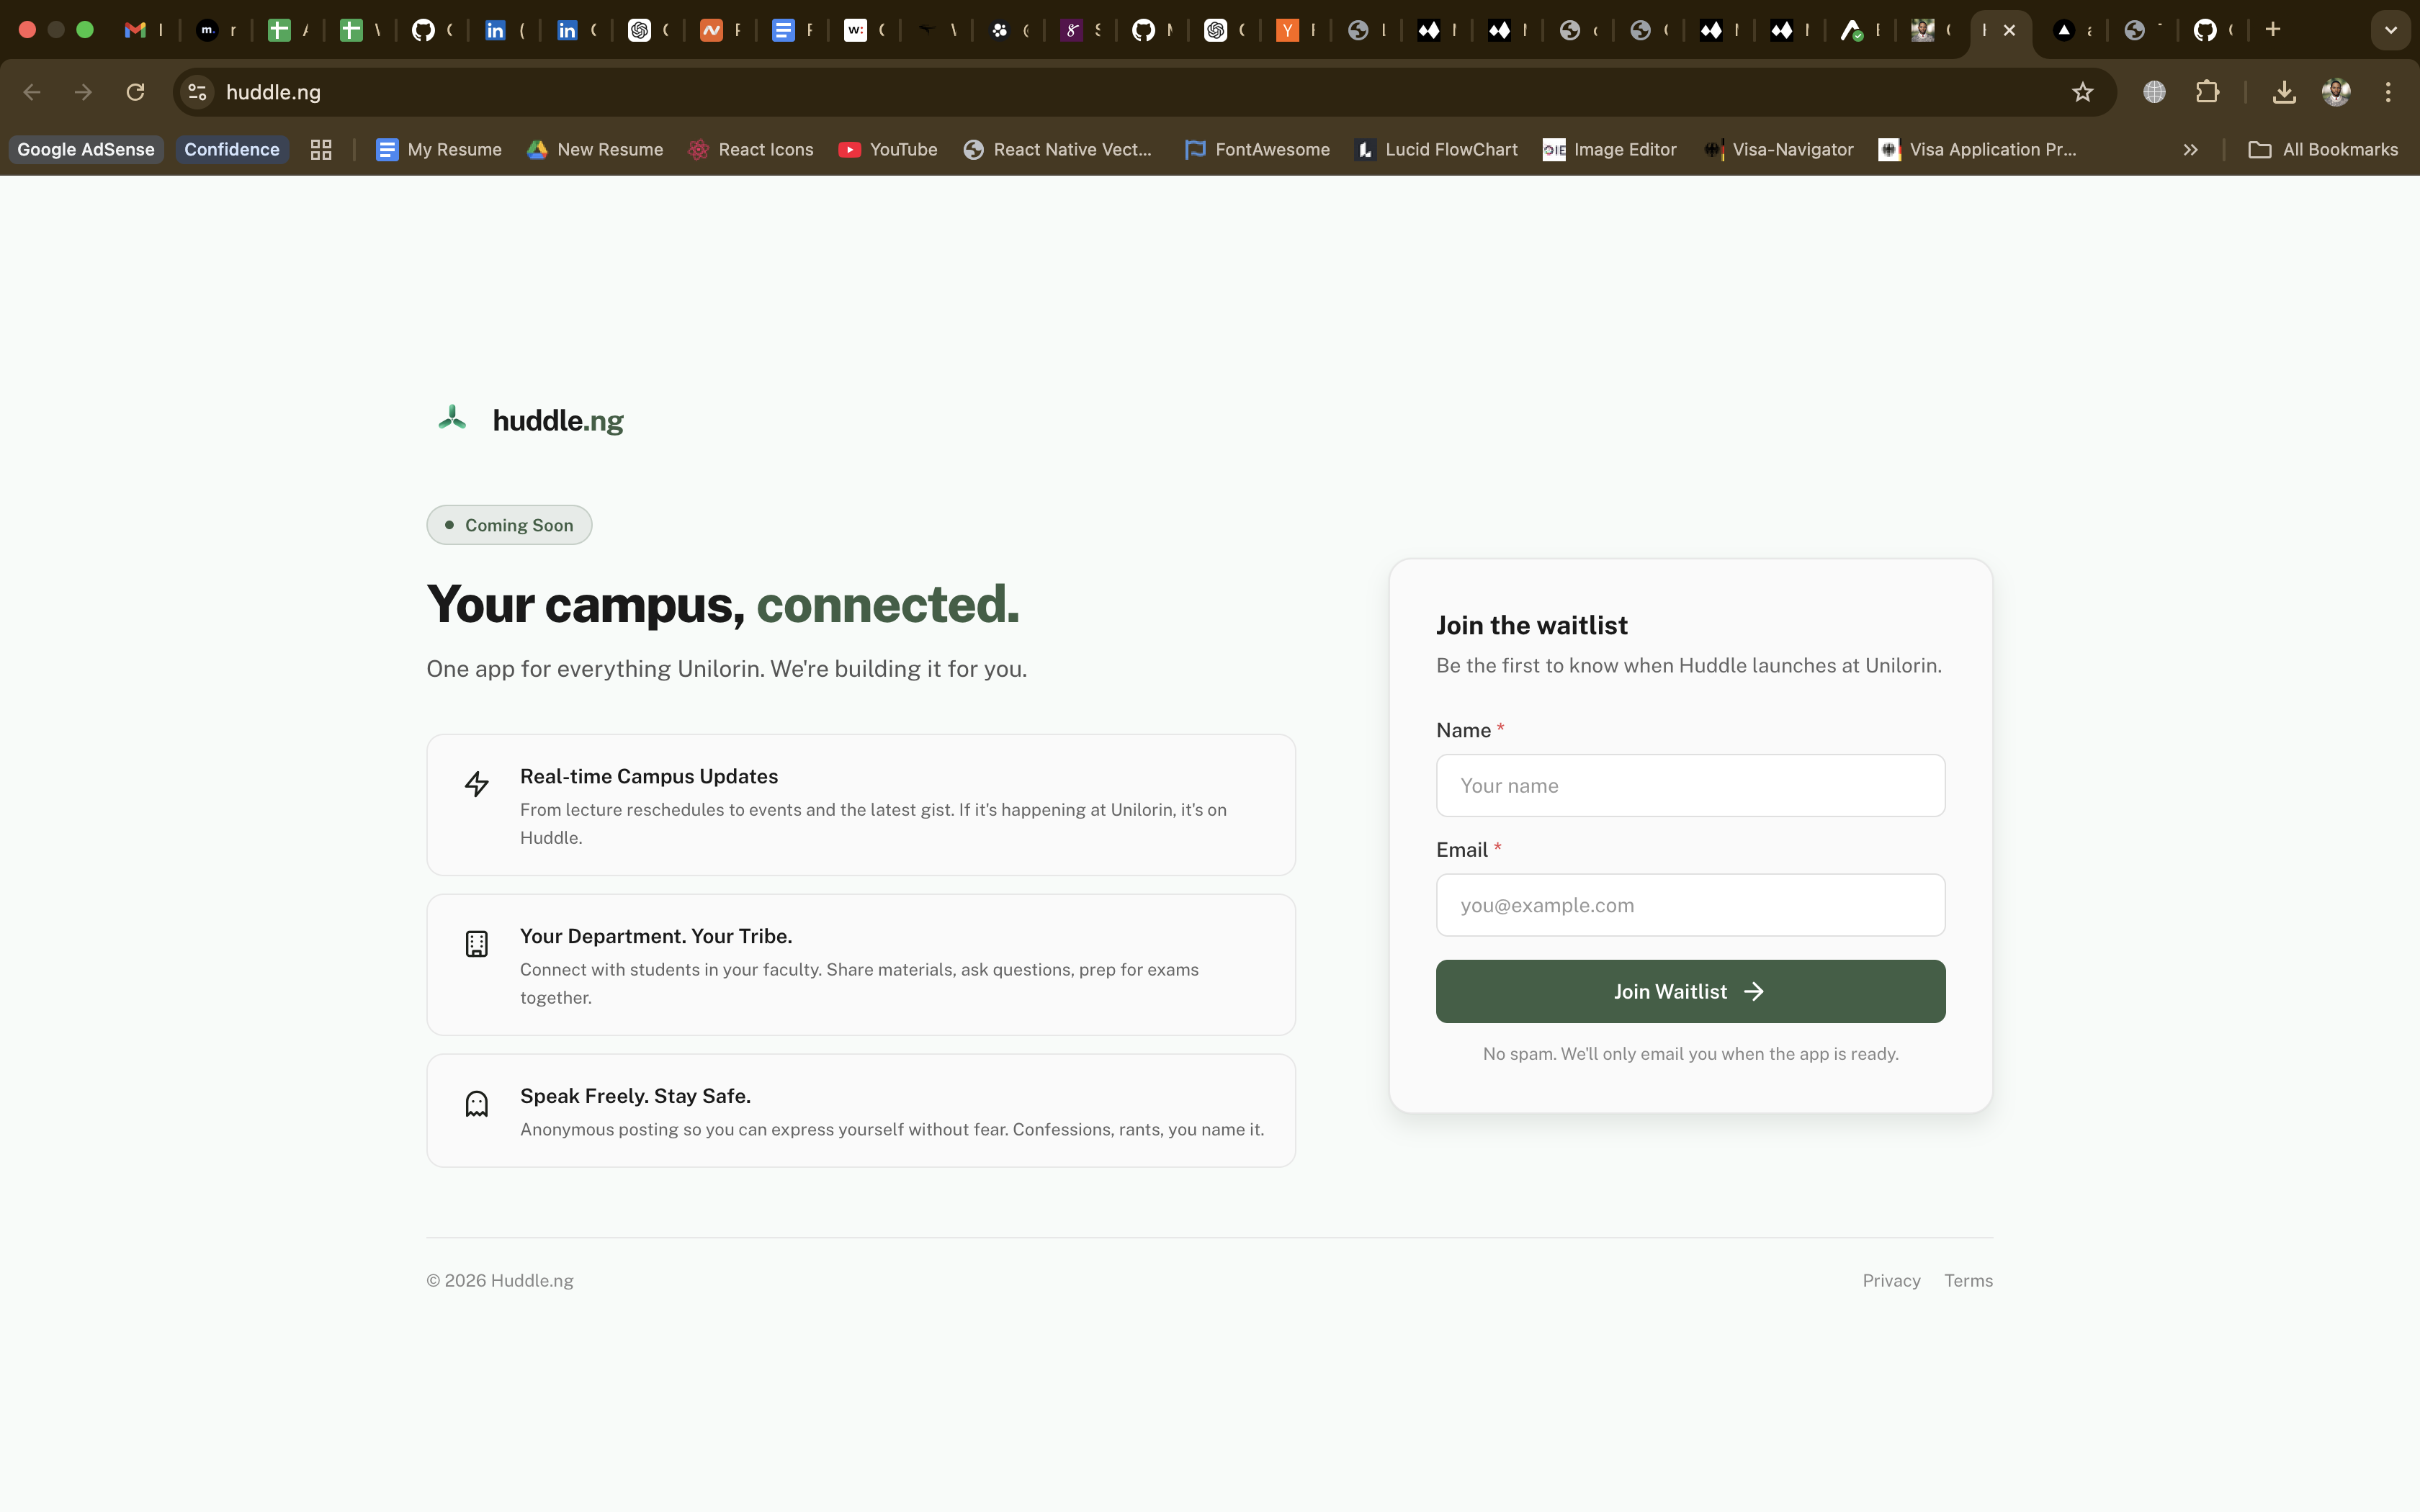This screenshot has height=1512, width=2420.
Task: Open the Extensions puzzle-piece menu
Action: [2207, 92]
